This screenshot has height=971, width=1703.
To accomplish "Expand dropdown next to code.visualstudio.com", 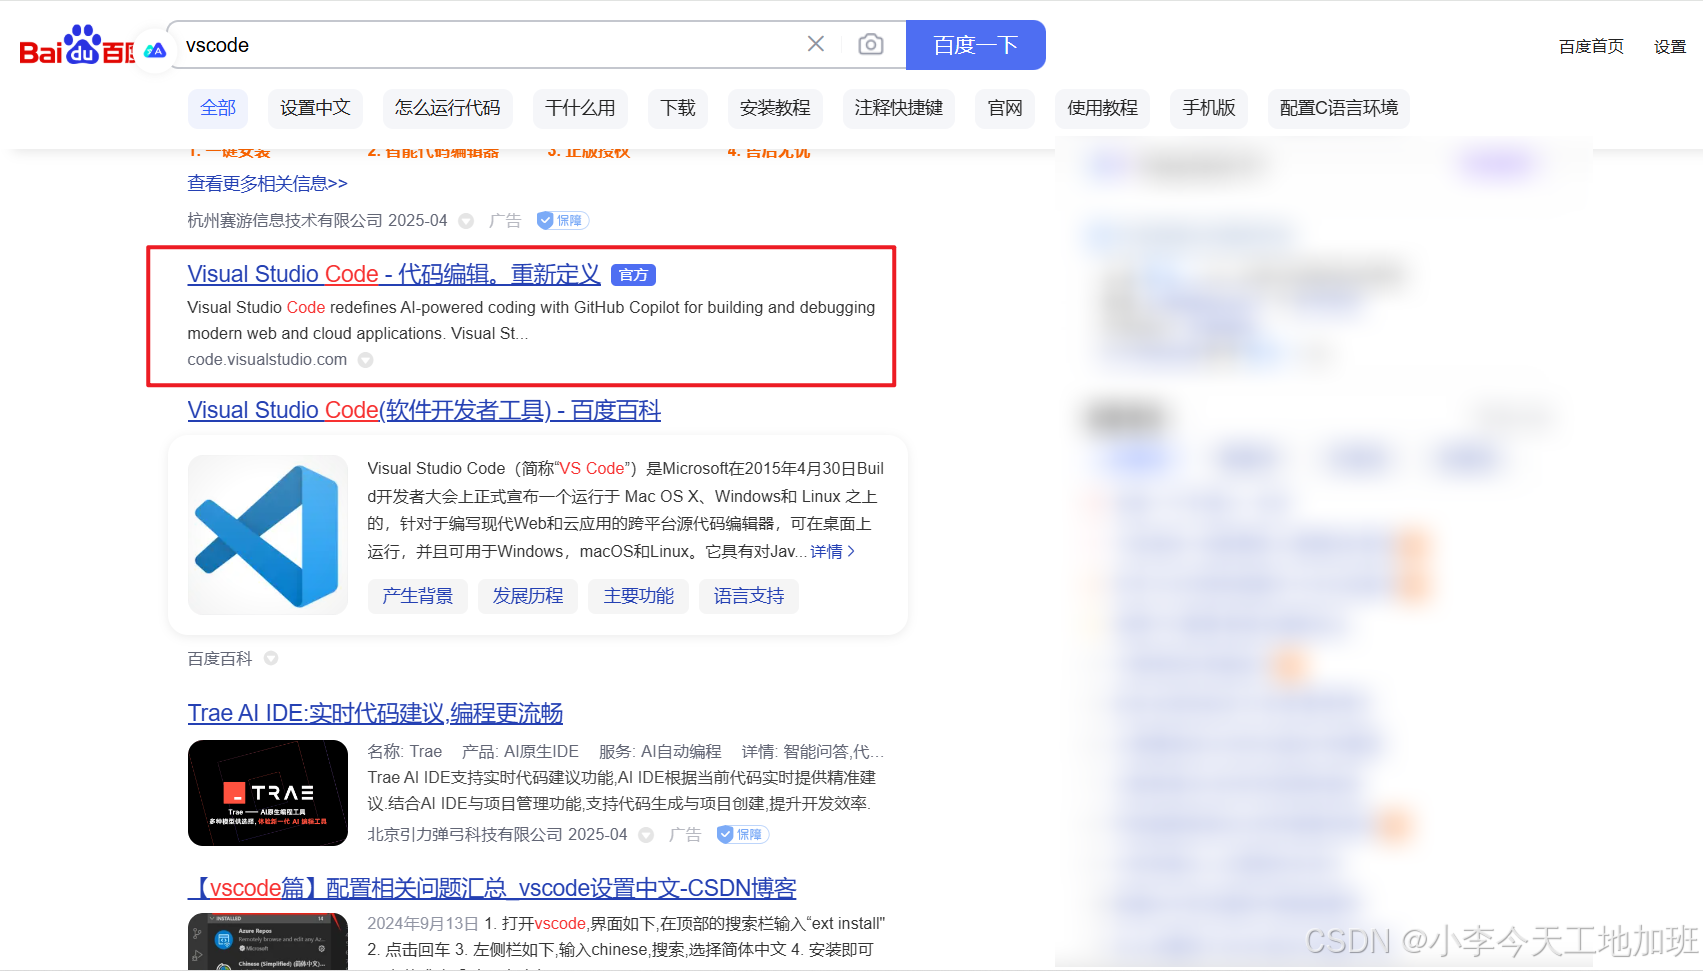I will coord(366,360).
